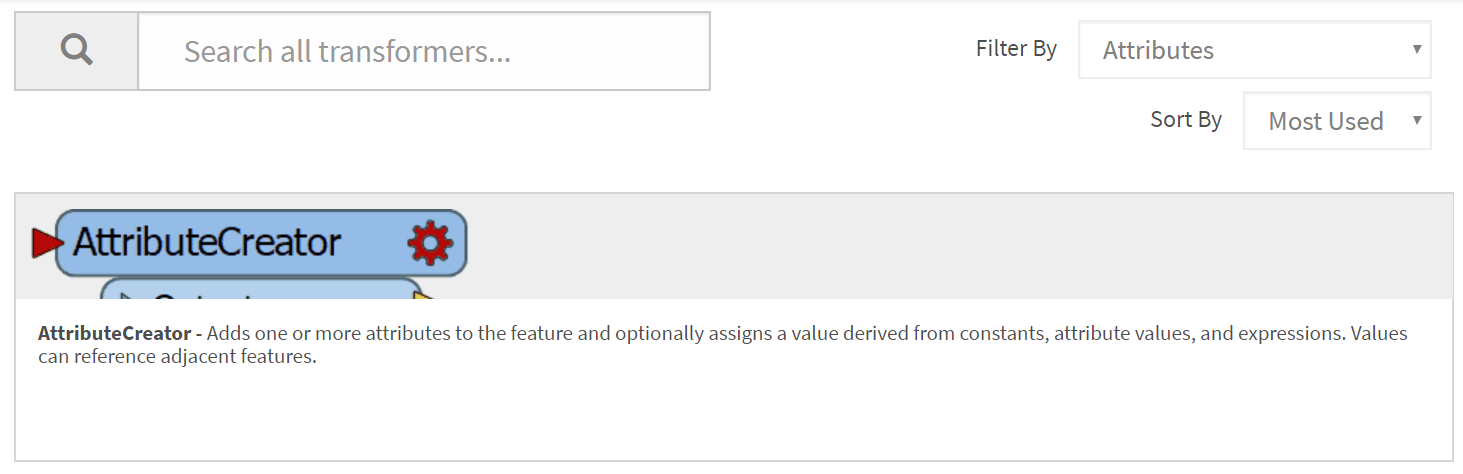Viewport: 1463px width, 474px height.
Task: Select the Attributes text in filter box
Action: coord(1158,50)
